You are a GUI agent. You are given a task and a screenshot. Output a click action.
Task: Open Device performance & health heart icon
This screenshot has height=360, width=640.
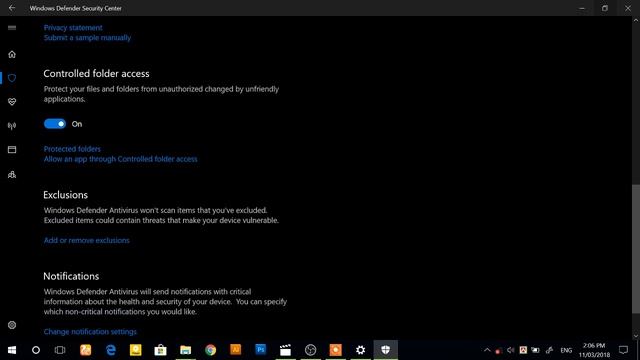pyautogui.click(x=12, y=102)
